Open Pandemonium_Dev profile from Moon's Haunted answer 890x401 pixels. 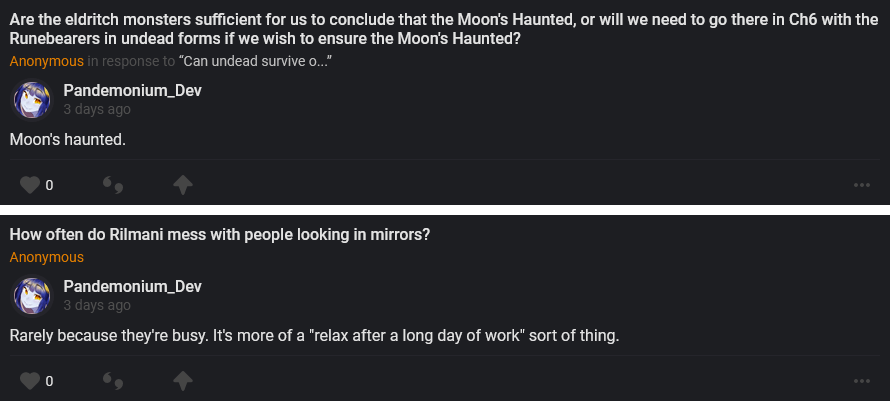pos(132,91)
